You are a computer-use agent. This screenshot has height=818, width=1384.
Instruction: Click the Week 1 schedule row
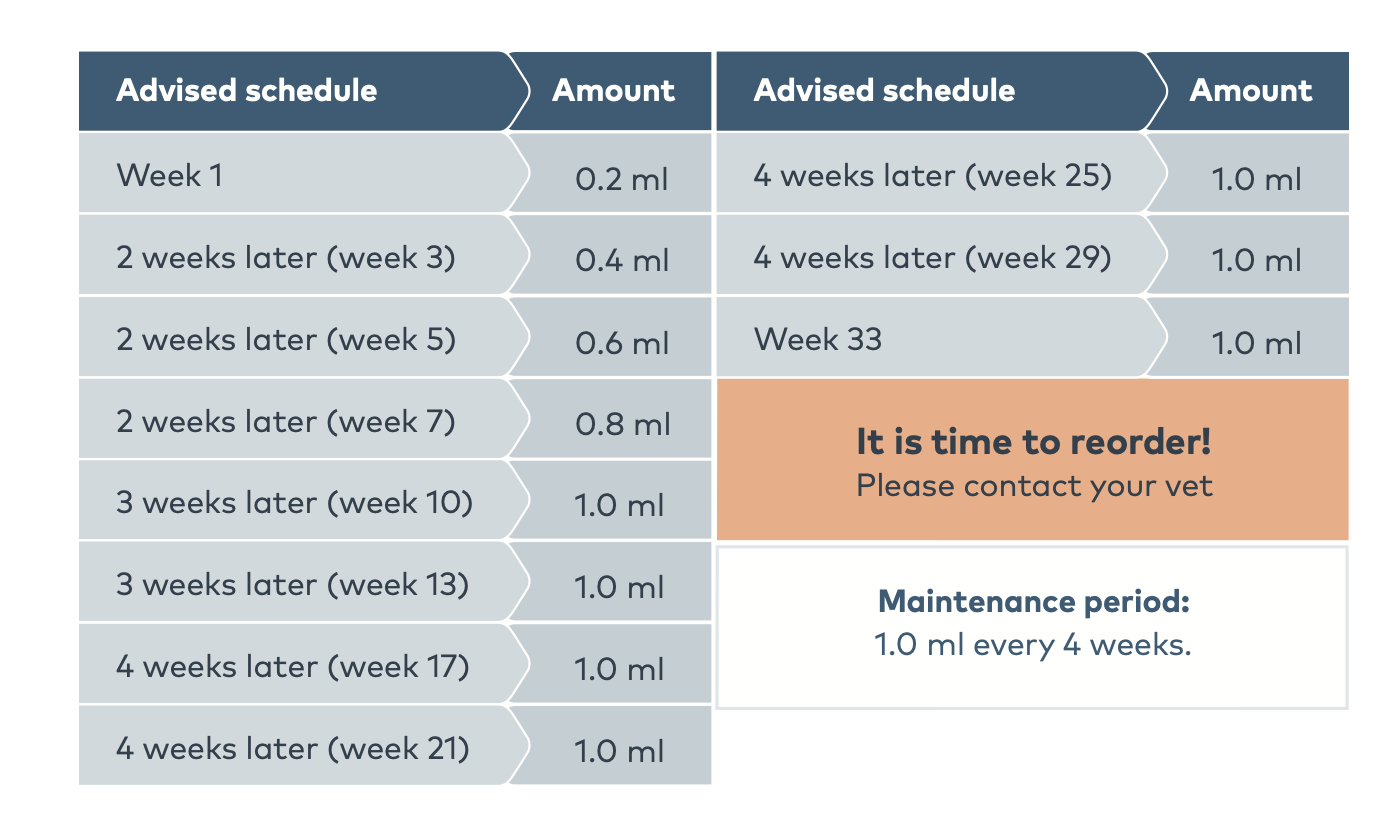point(169,175)
